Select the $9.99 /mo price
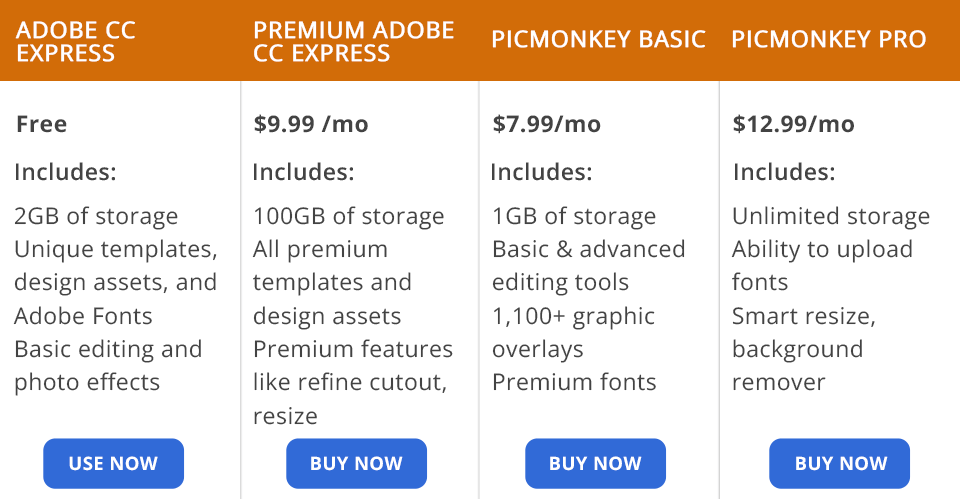Viewport: 960px width, 499px height. click(x=311, y=124)
